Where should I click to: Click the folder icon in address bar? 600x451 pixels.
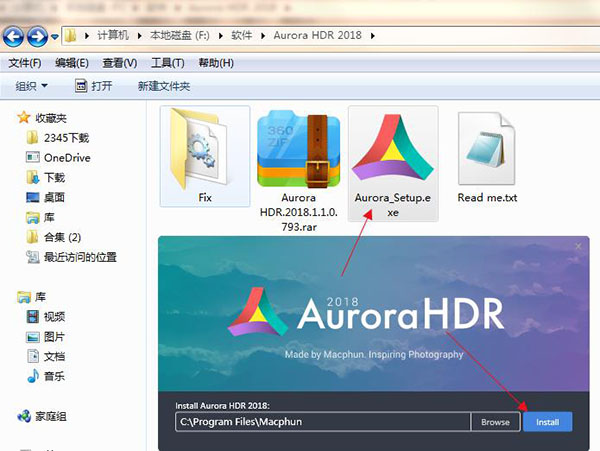click(x=70, y=36)
